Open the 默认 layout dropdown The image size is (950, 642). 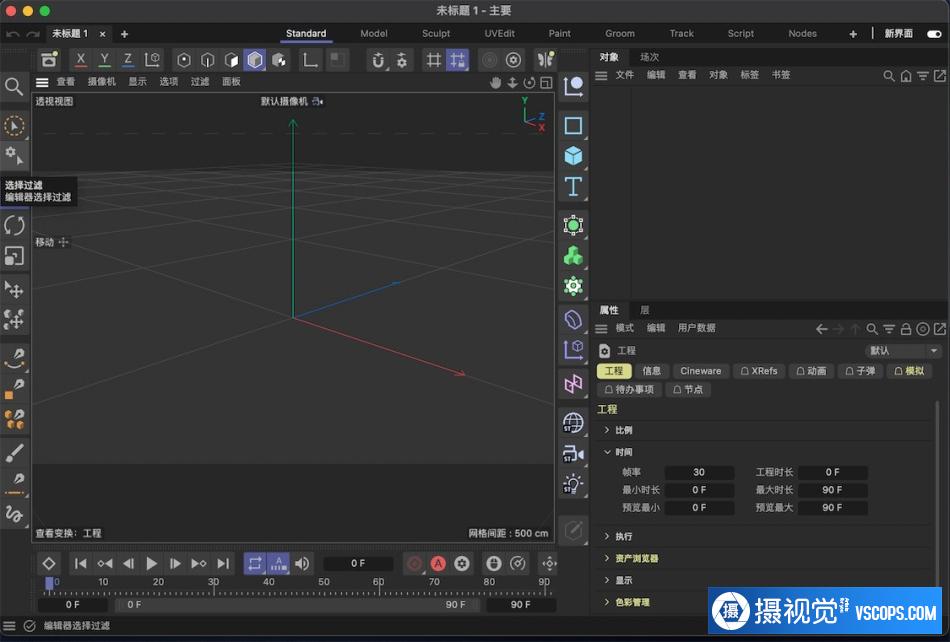click(x=903, y=351)
